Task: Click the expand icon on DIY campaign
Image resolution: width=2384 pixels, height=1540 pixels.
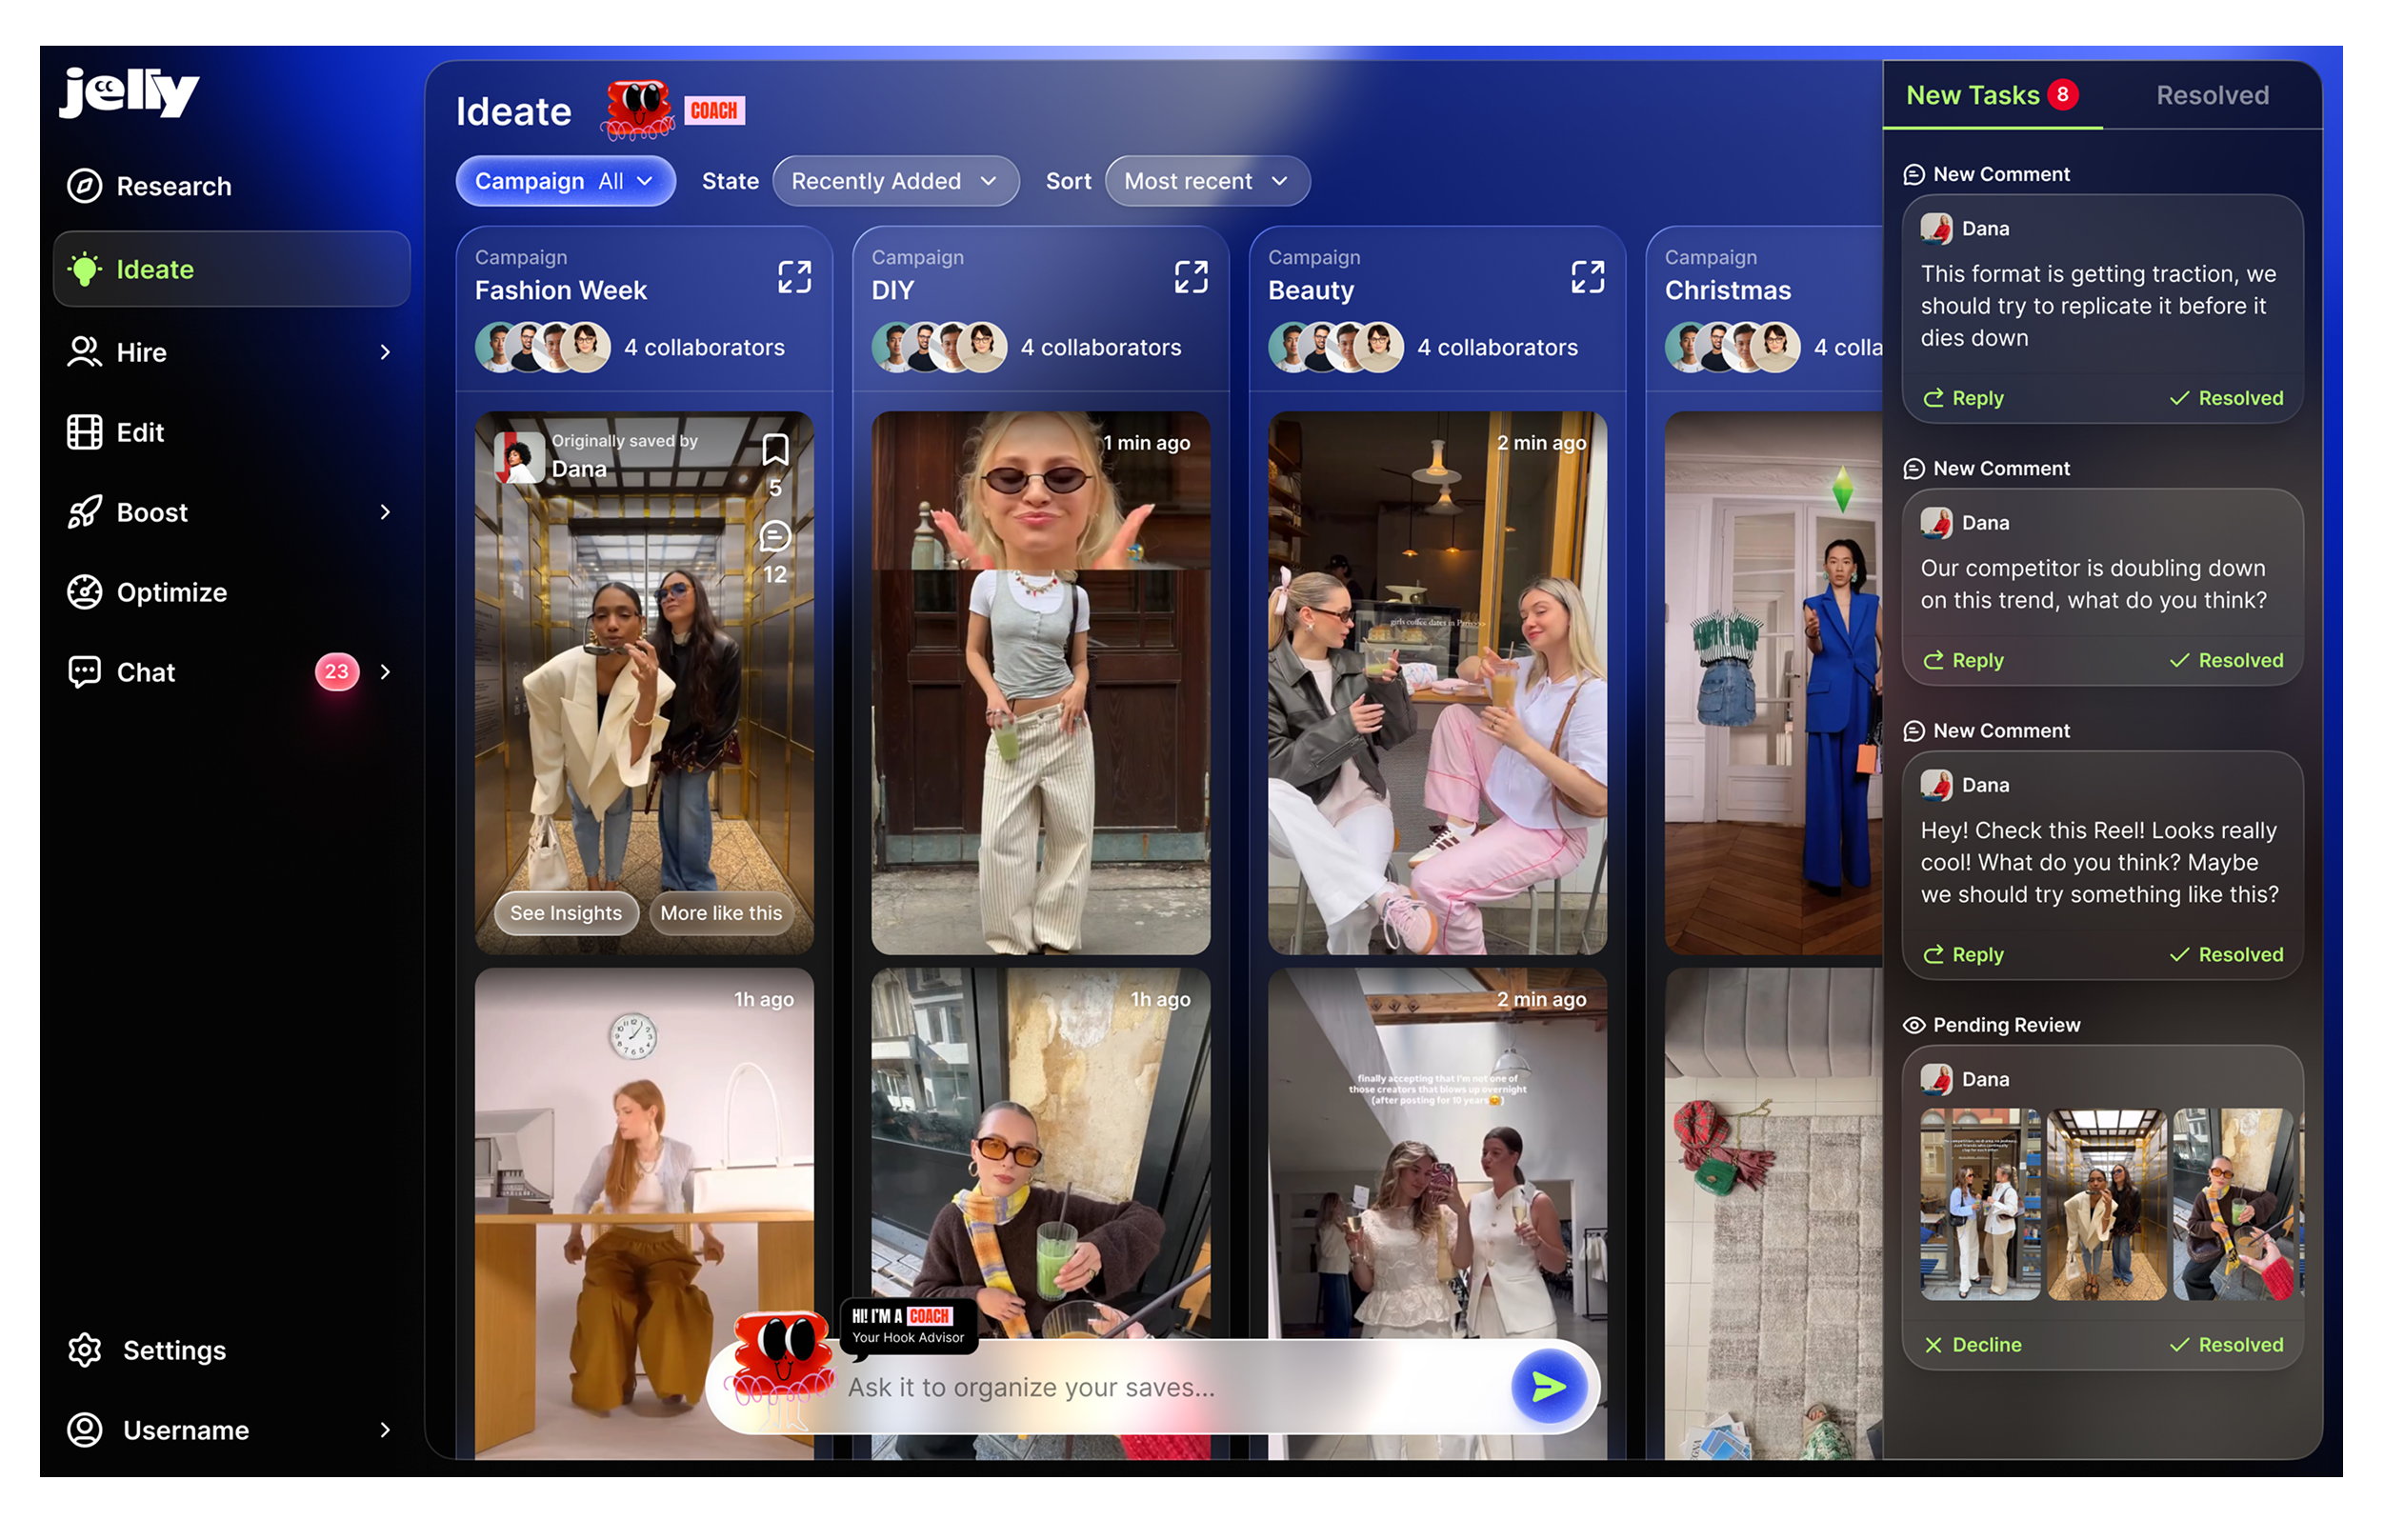Action: [x=1190, y=277]
